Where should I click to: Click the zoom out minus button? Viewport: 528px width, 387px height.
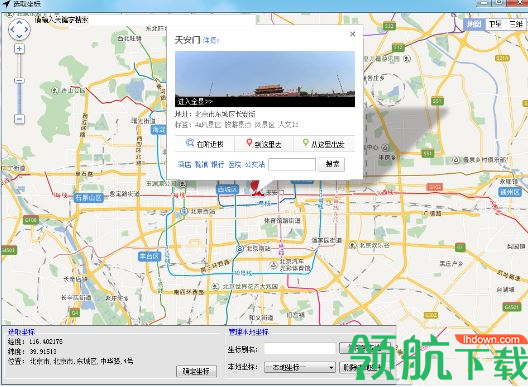click(x=19, y=119)
